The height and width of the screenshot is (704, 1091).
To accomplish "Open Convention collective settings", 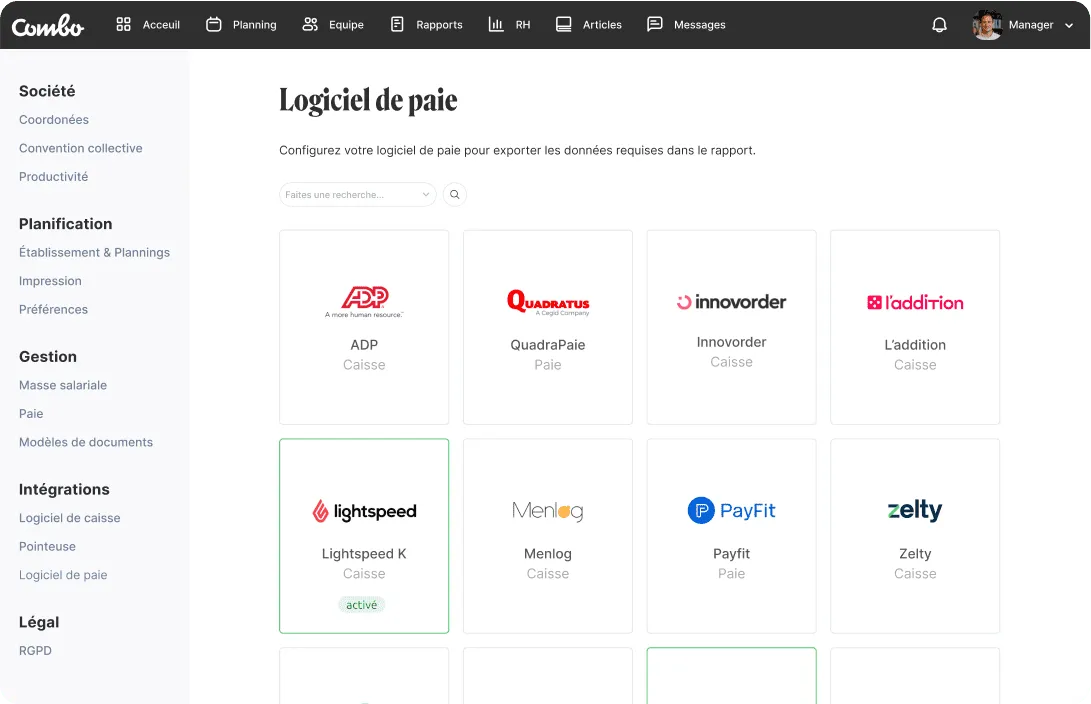I will [81, 148].
